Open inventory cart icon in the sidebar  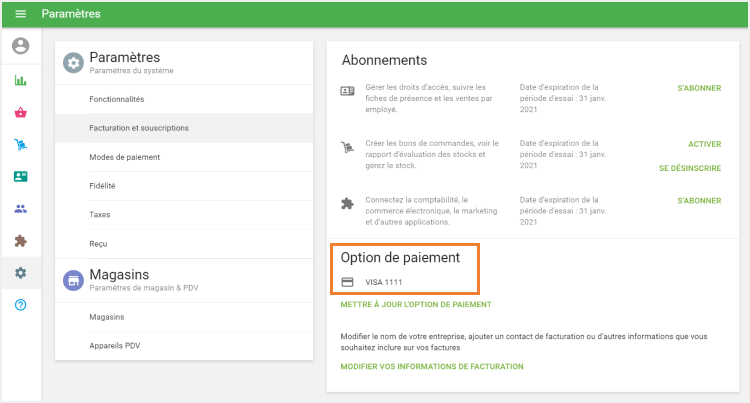21,144
